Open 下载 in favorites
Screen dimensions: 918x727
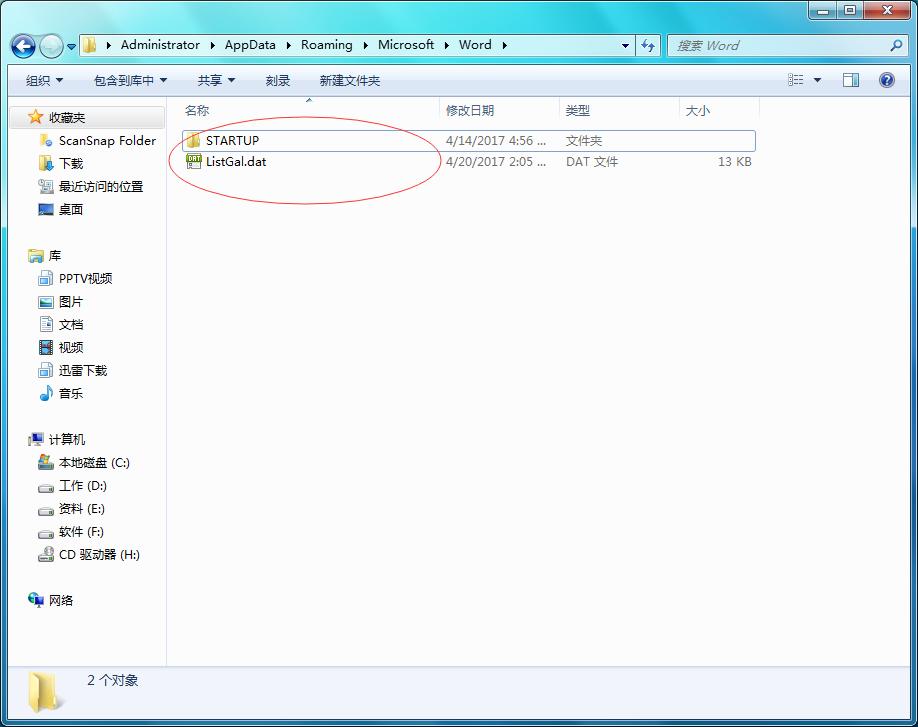[71, 163]
